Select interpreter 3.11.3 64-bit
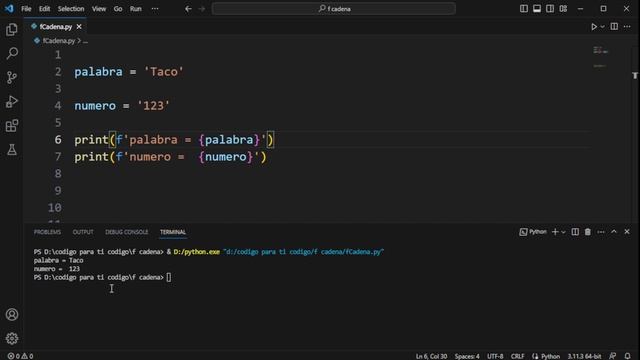The width and height of the screenshot is (640, 360). coord(584,356)
